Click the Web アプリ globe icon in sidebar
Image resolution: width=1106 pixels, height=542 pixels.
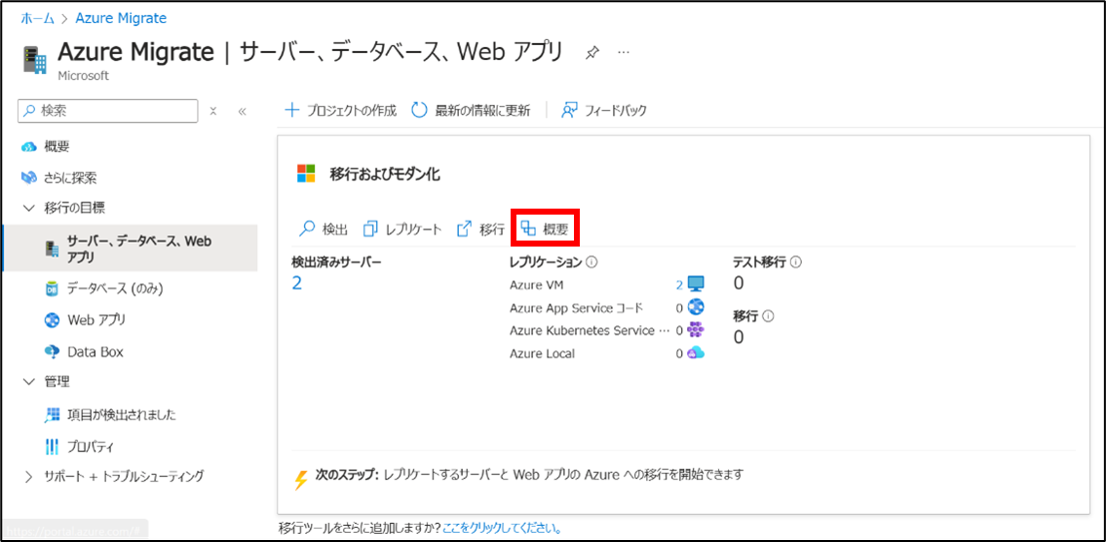point(51,320)
